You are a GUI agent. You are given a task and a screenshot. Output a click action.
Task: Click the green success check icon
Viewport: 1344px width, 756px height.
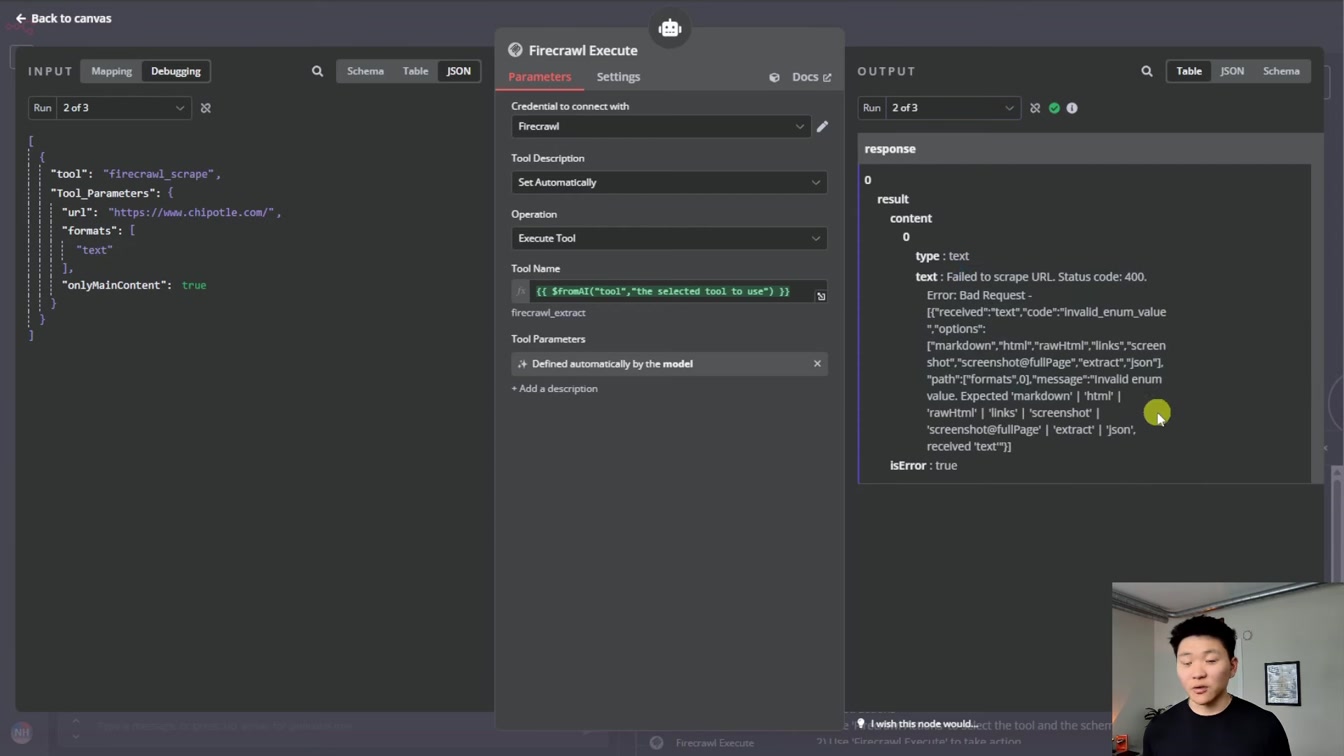point(1054,108)
